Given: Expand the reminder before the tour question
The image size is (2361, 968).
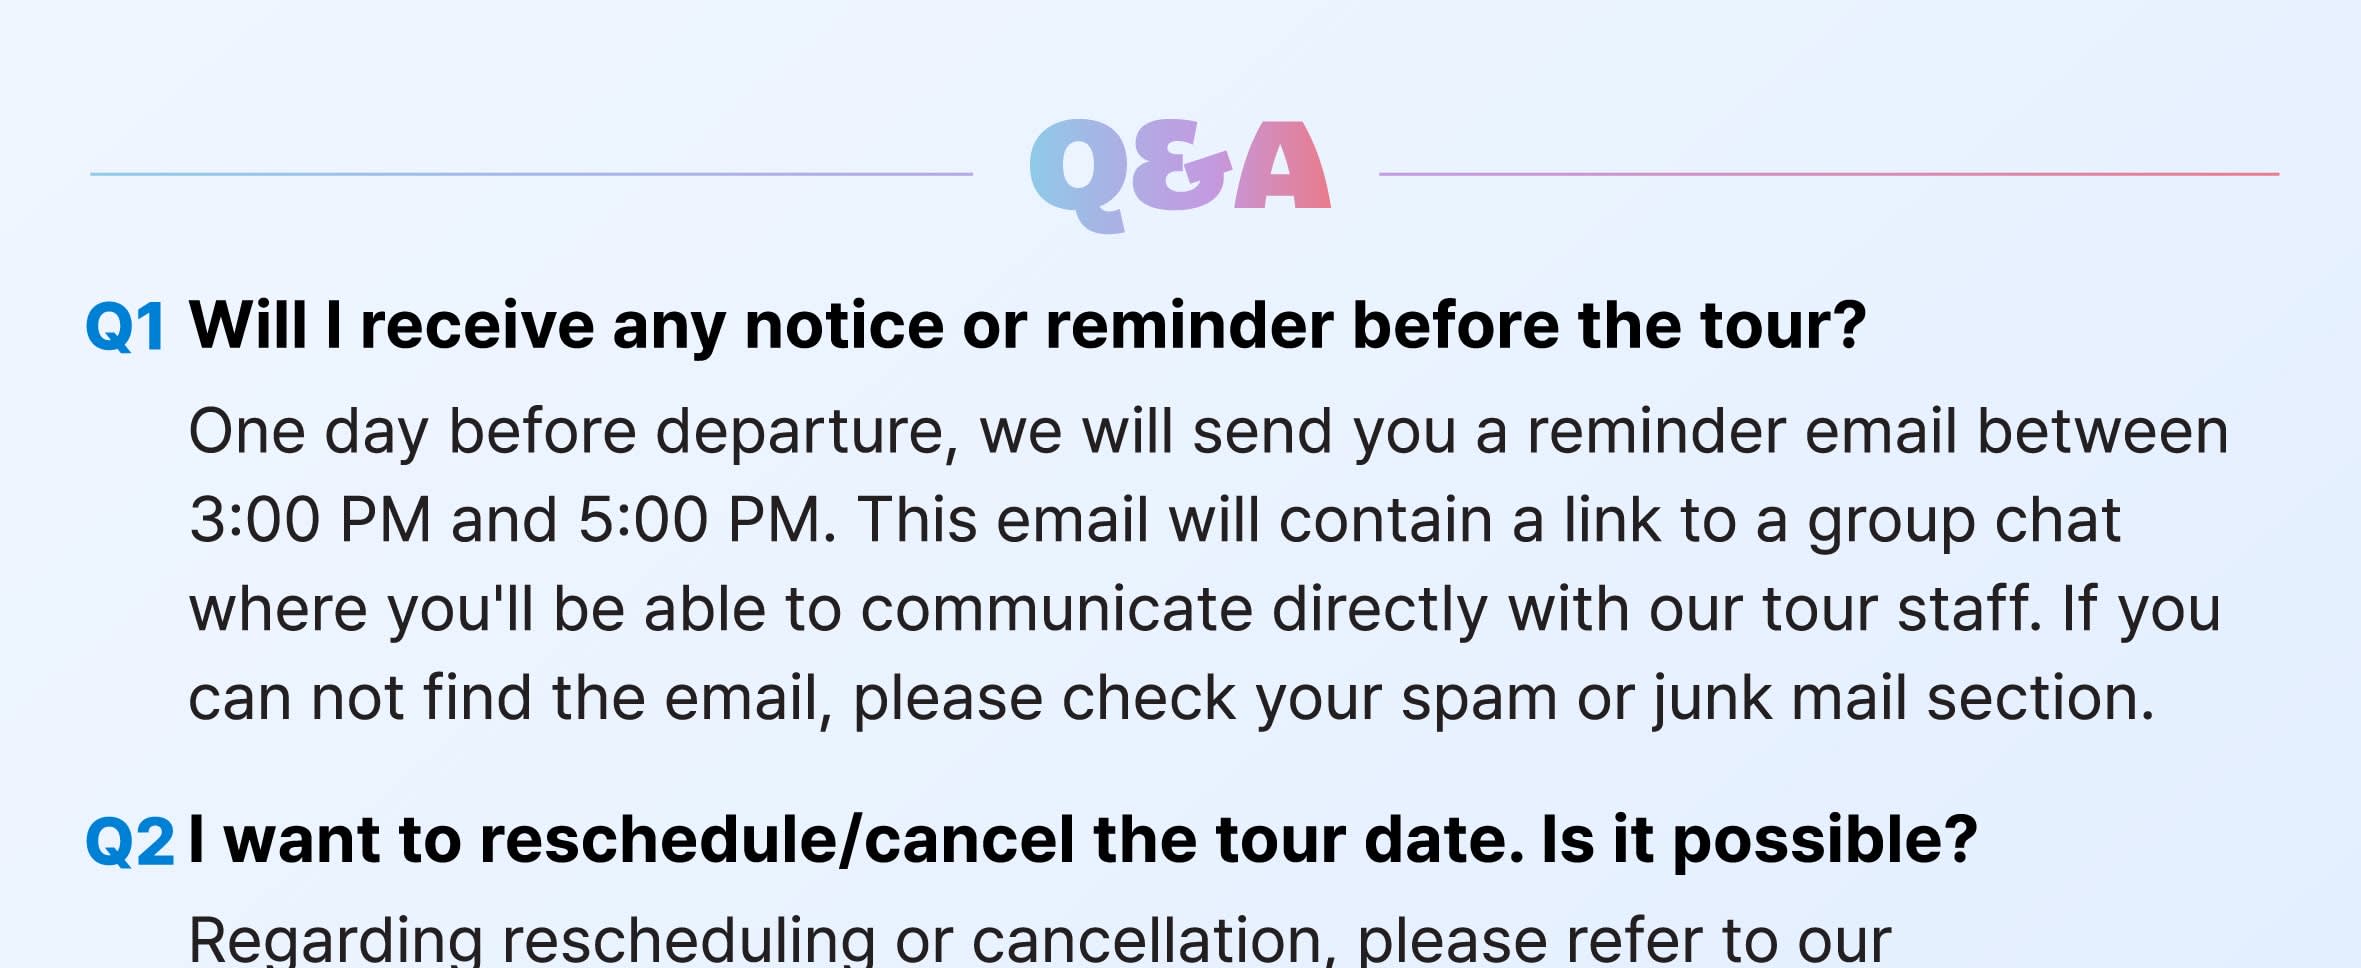Looking at the screenshot, I should 1027,326.
